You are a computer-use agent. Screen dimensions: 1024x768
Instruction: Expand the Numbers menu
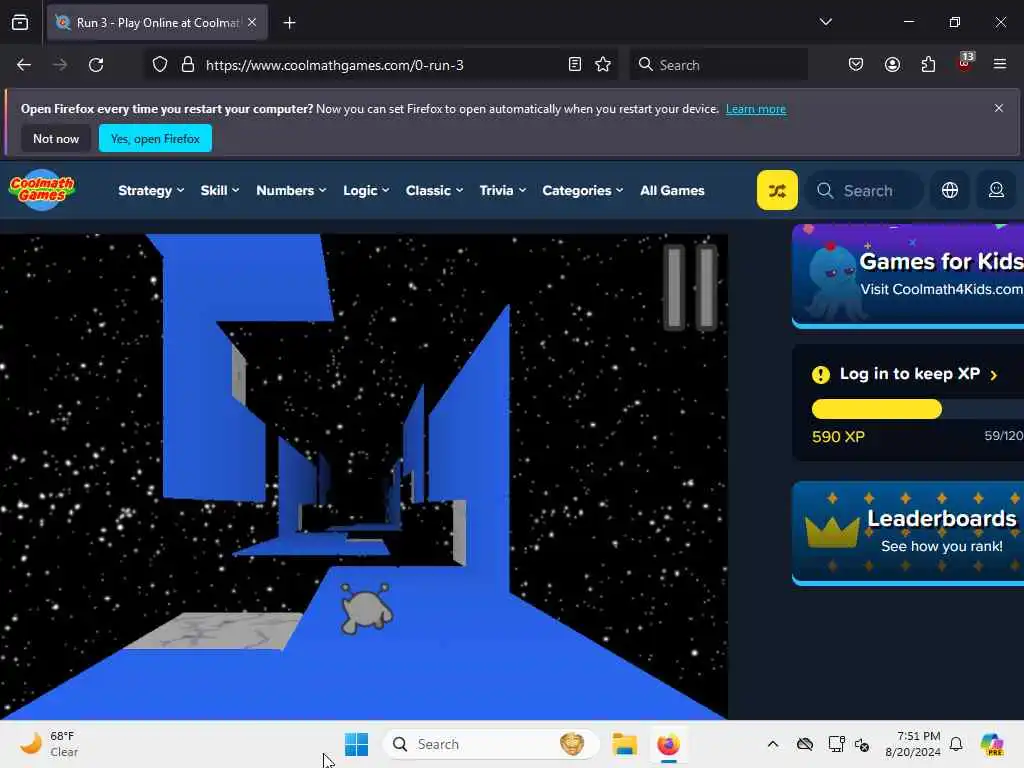click(x=291, y=190)
